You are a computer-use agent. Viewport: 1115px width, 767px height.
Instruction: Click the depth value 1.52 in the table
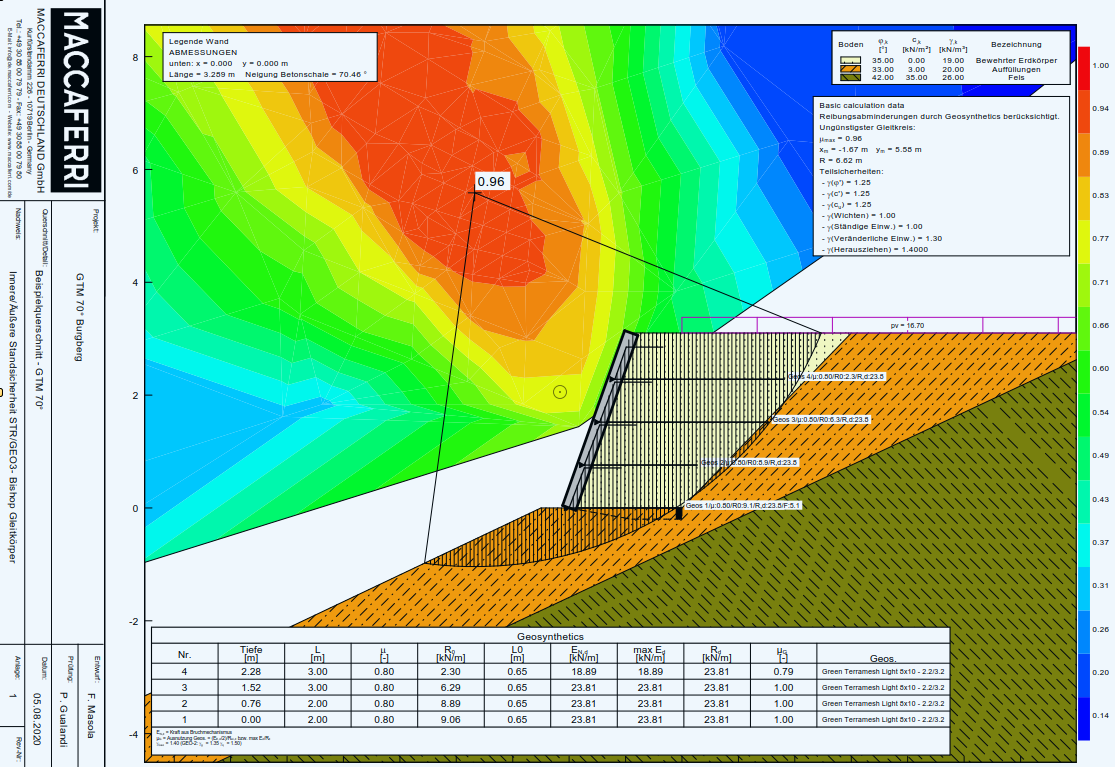[251, 688]
